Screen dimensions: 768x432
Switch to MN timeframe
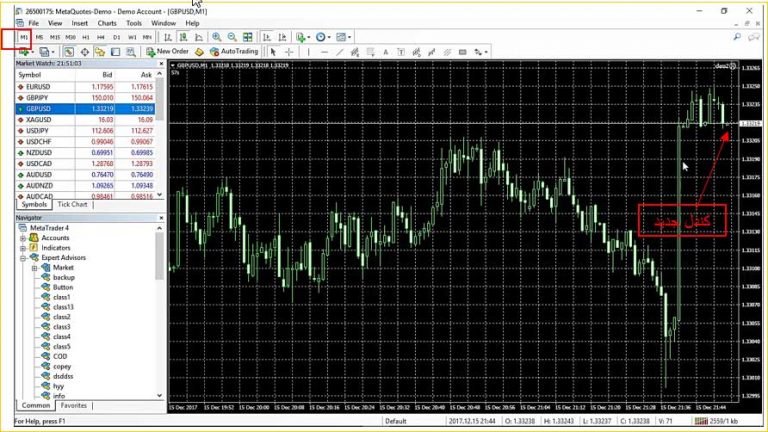[x=147, y=37]
